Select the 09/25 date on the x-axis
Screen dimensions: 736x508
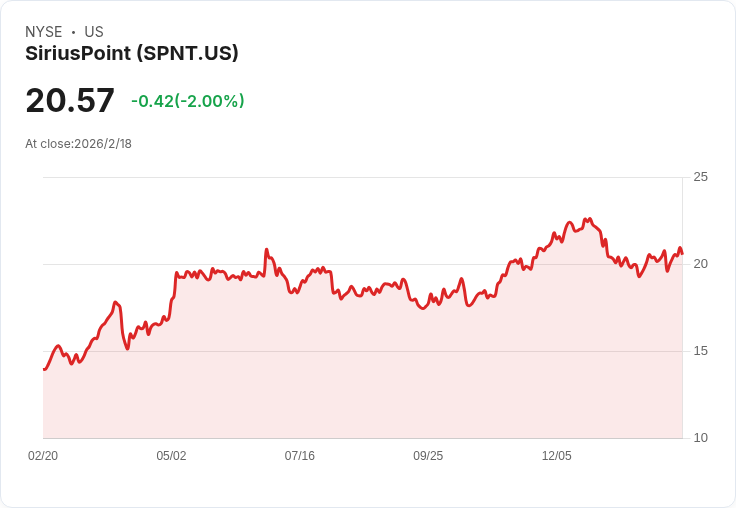(x=428, y=456)
